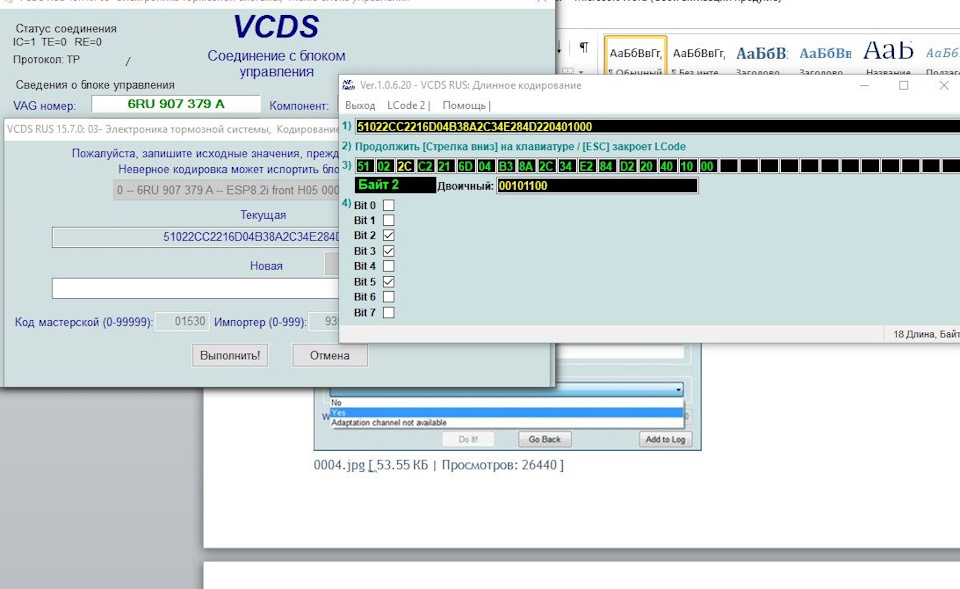960x589 pixels.
Task: Click the greyed field '0 -- 6RU 907 379 A -- ESP8.2i'
Action: click(x=226, y=190)
